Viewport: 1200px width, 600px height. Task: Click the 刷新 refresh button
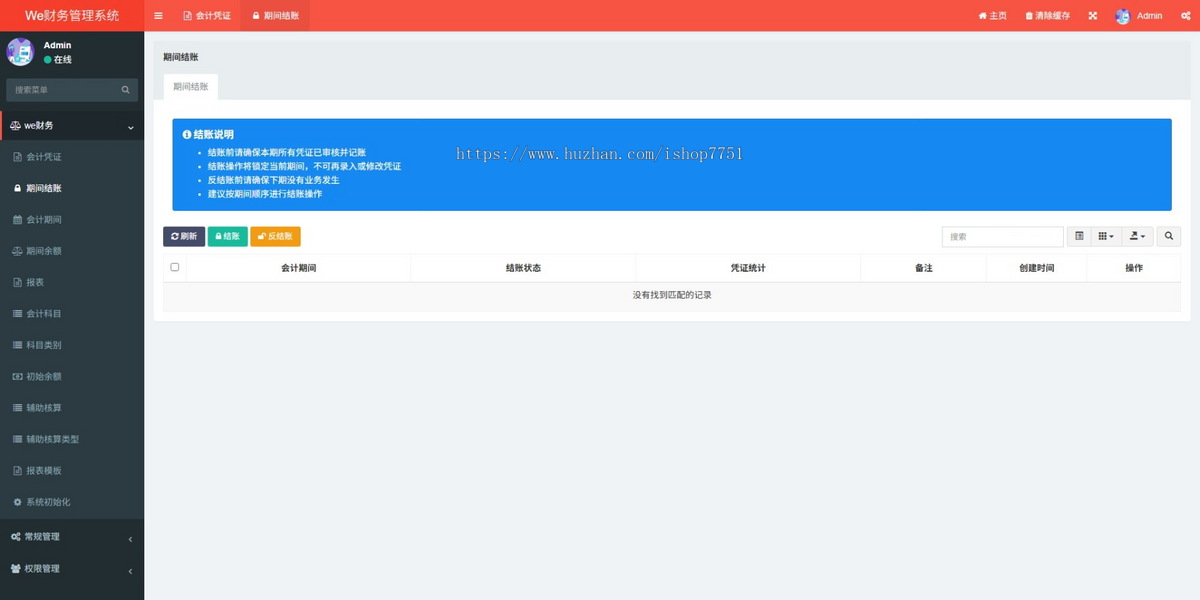click(x=184, y=237)
